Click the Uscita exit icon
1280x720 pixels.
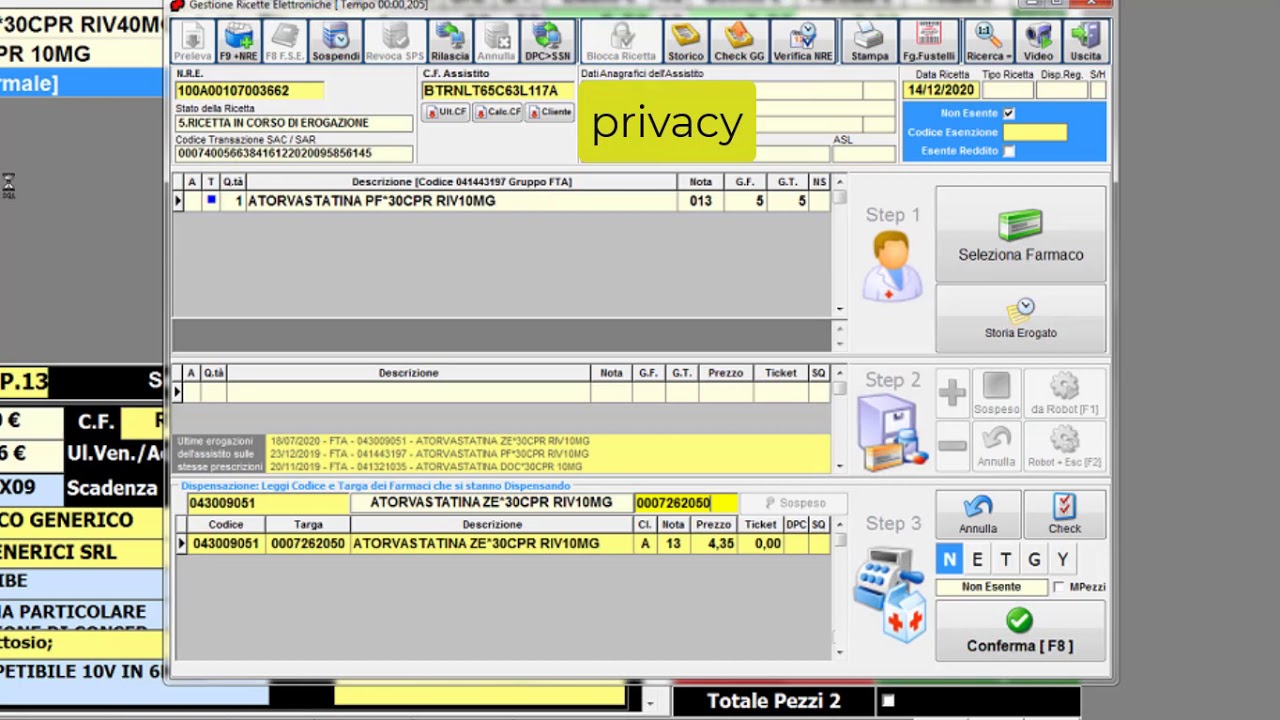[1085, 42]
